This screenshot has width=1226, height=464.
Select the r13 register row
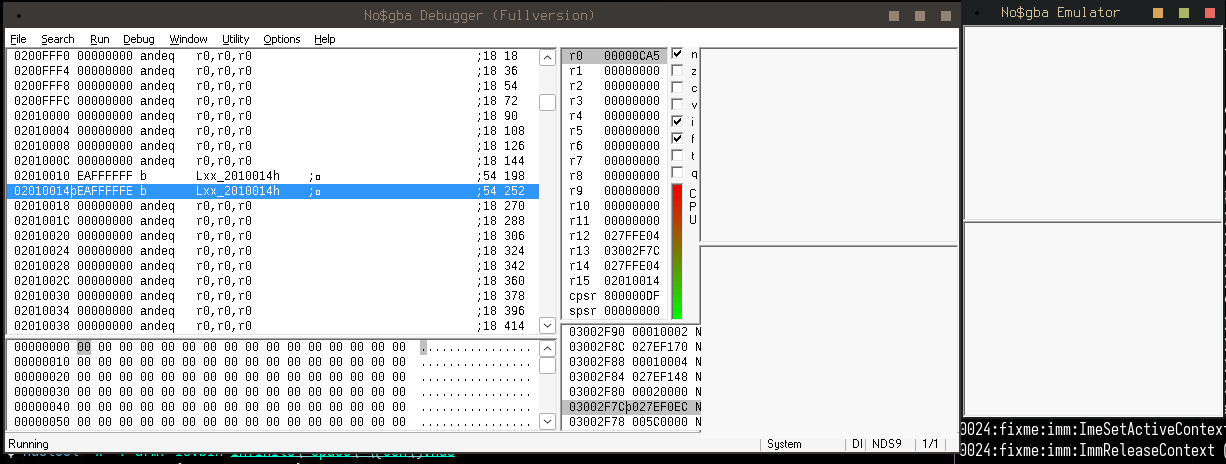coord(614,251)
